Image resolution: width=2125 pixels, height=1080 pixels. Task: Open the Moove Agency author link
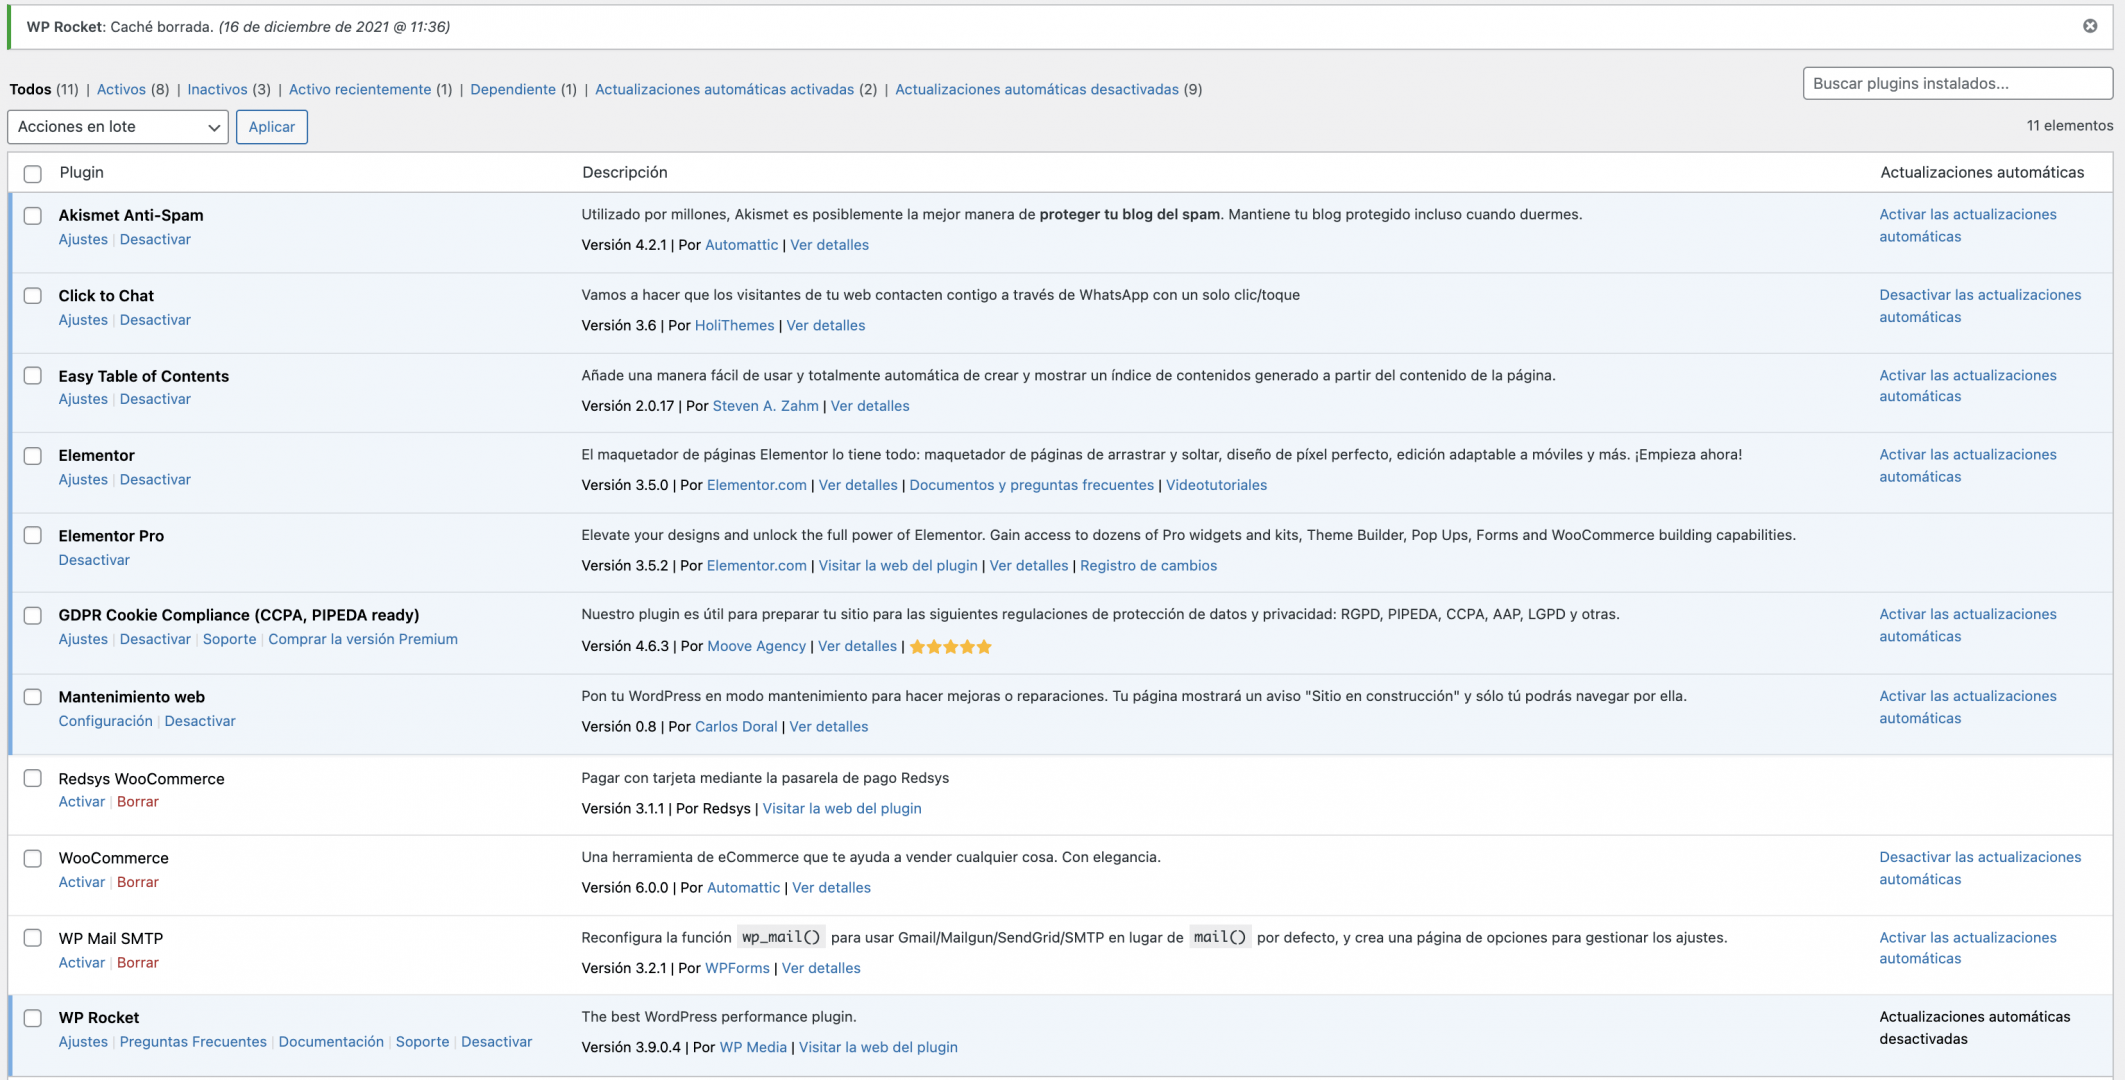(x=756, y=647)
